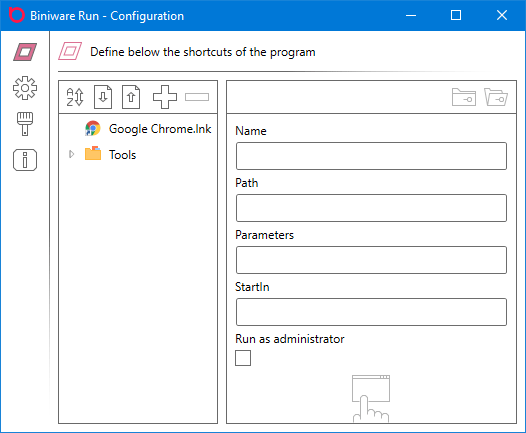Add a new shortcut with plus icon
This screenshot has height=433, width=526.
pos(165,97)
